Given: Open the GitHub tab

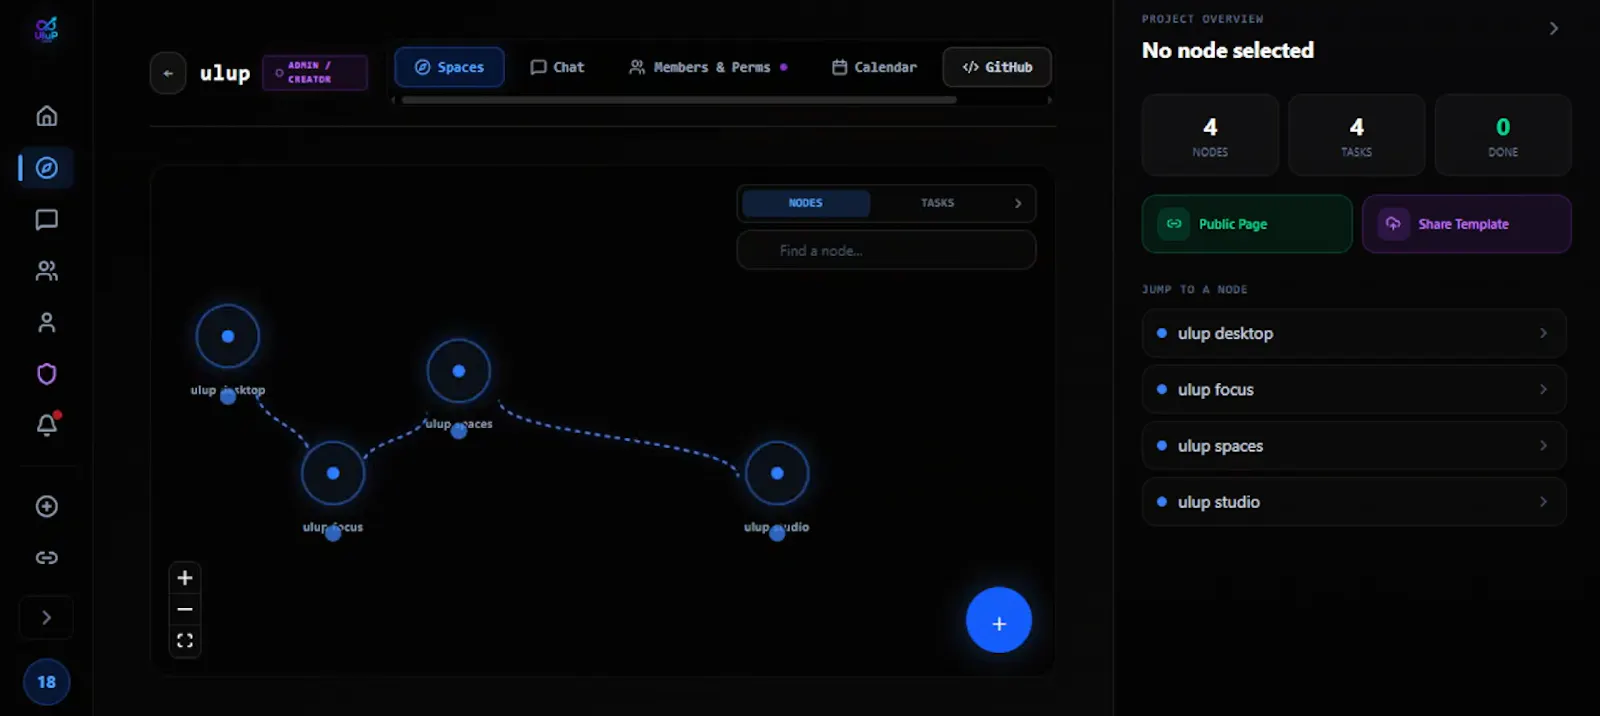Looking at the screenshot, I should tap(997, 67).
